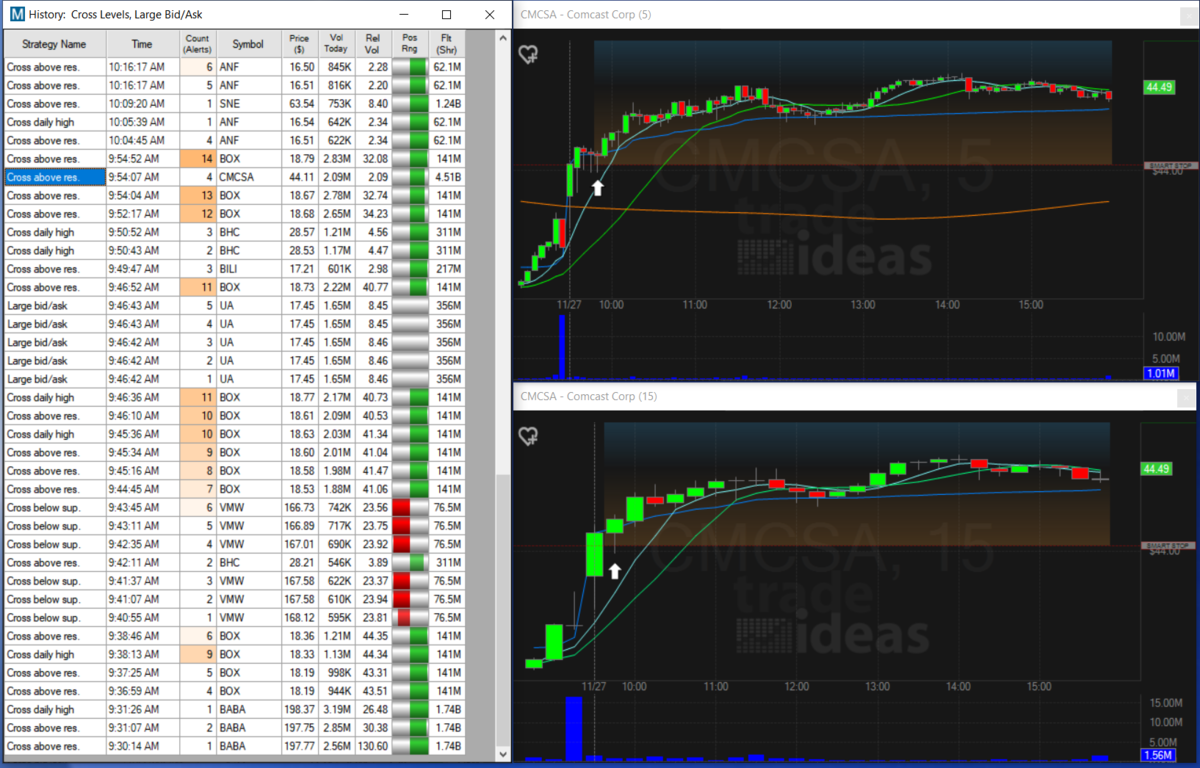Sort by Flt (Shr) column header
Viewport: 1200px width, 768px height.
(446, 44)
